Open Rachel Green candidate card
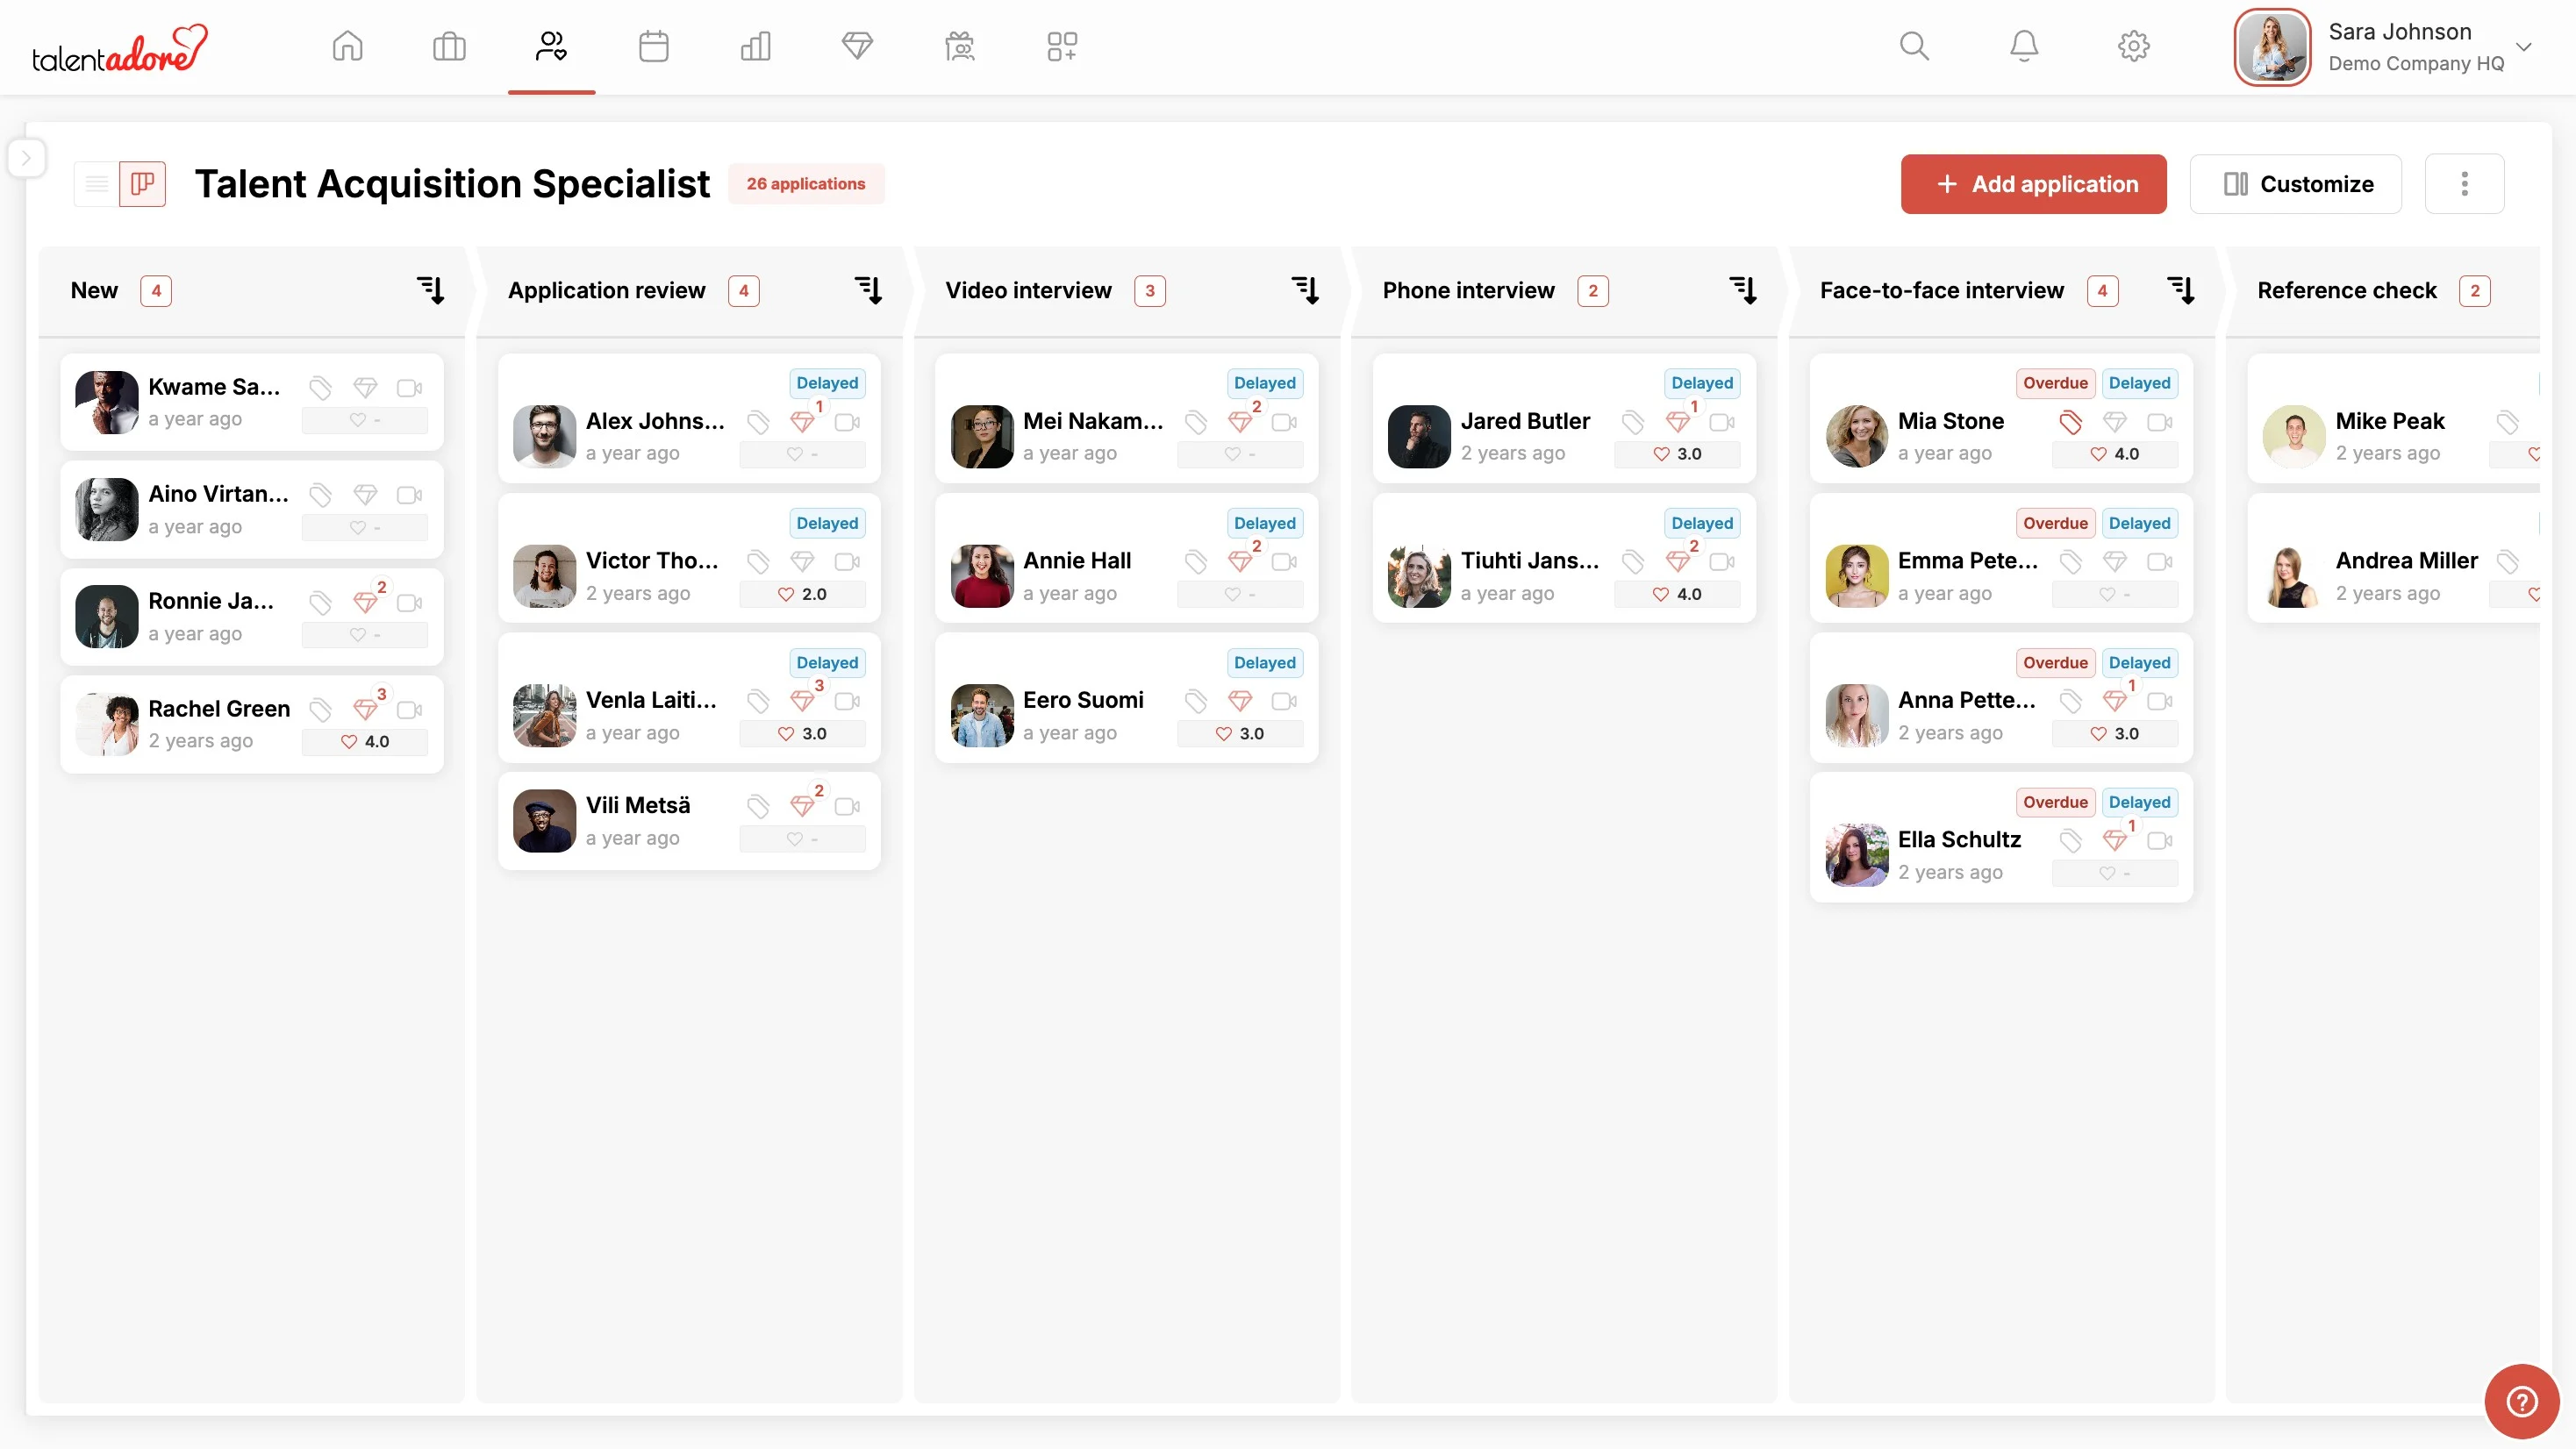Image resolution: width=2576 pixels, height=1449 pixels. (x=219, y=709)
